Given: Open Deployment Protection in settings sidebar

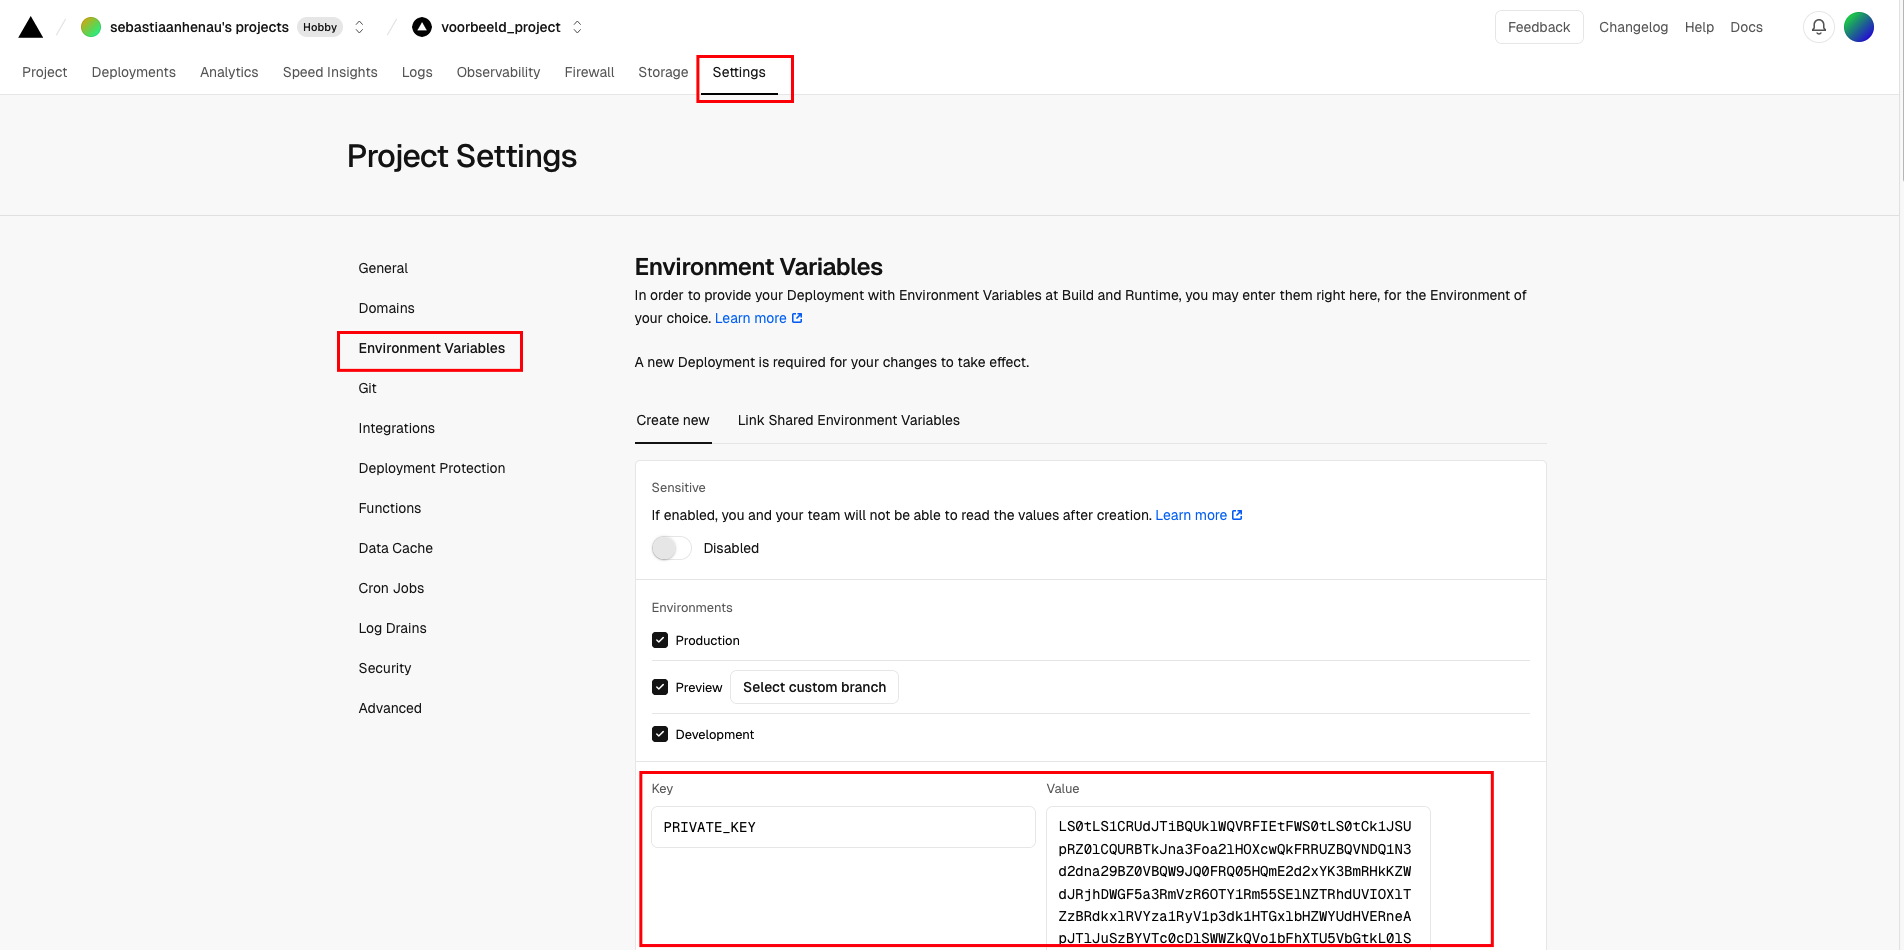Looking at the screenshot, I should click(x=431, y=468).
